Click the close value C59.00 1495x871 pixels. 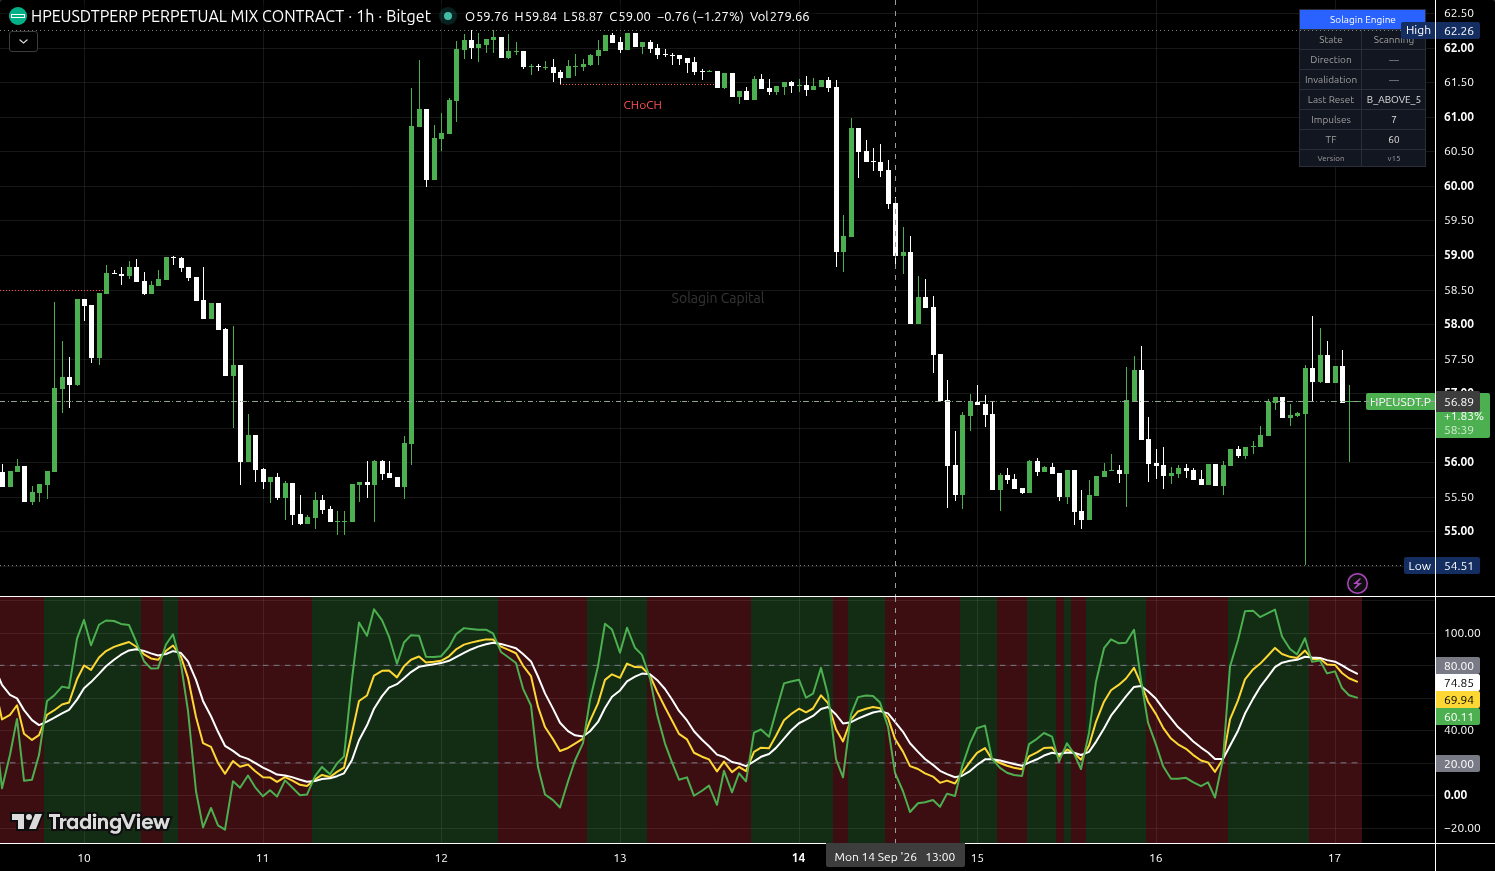(x=629, y=17)
